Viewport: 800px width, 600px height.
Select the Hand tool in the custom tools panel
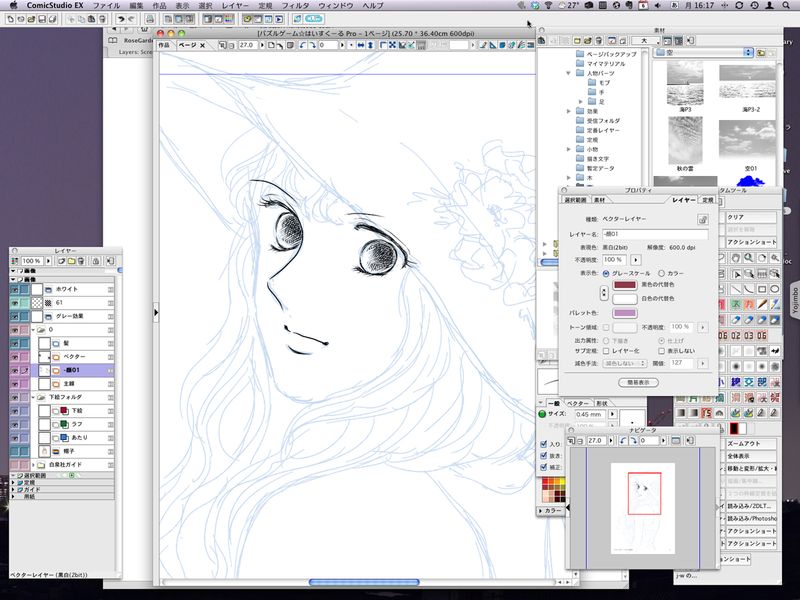pos(735,258)
